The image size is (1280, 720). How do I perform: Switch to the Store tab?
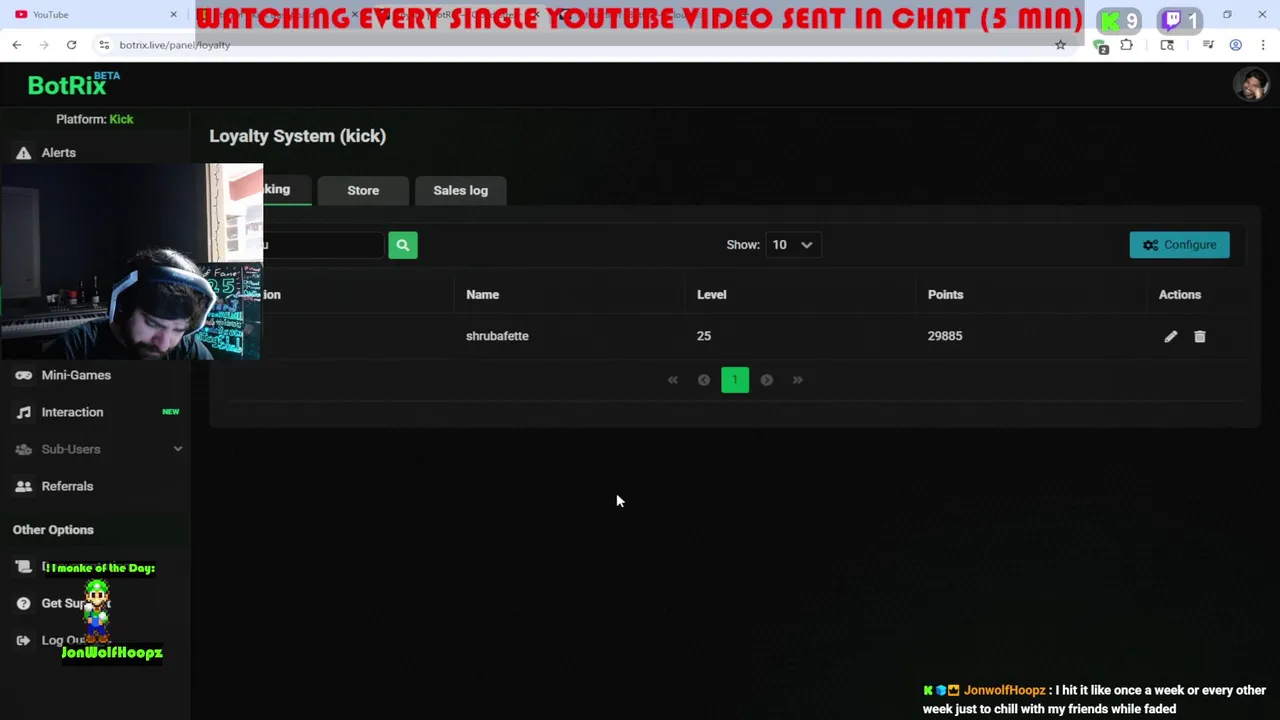click(x=363, y=190)
